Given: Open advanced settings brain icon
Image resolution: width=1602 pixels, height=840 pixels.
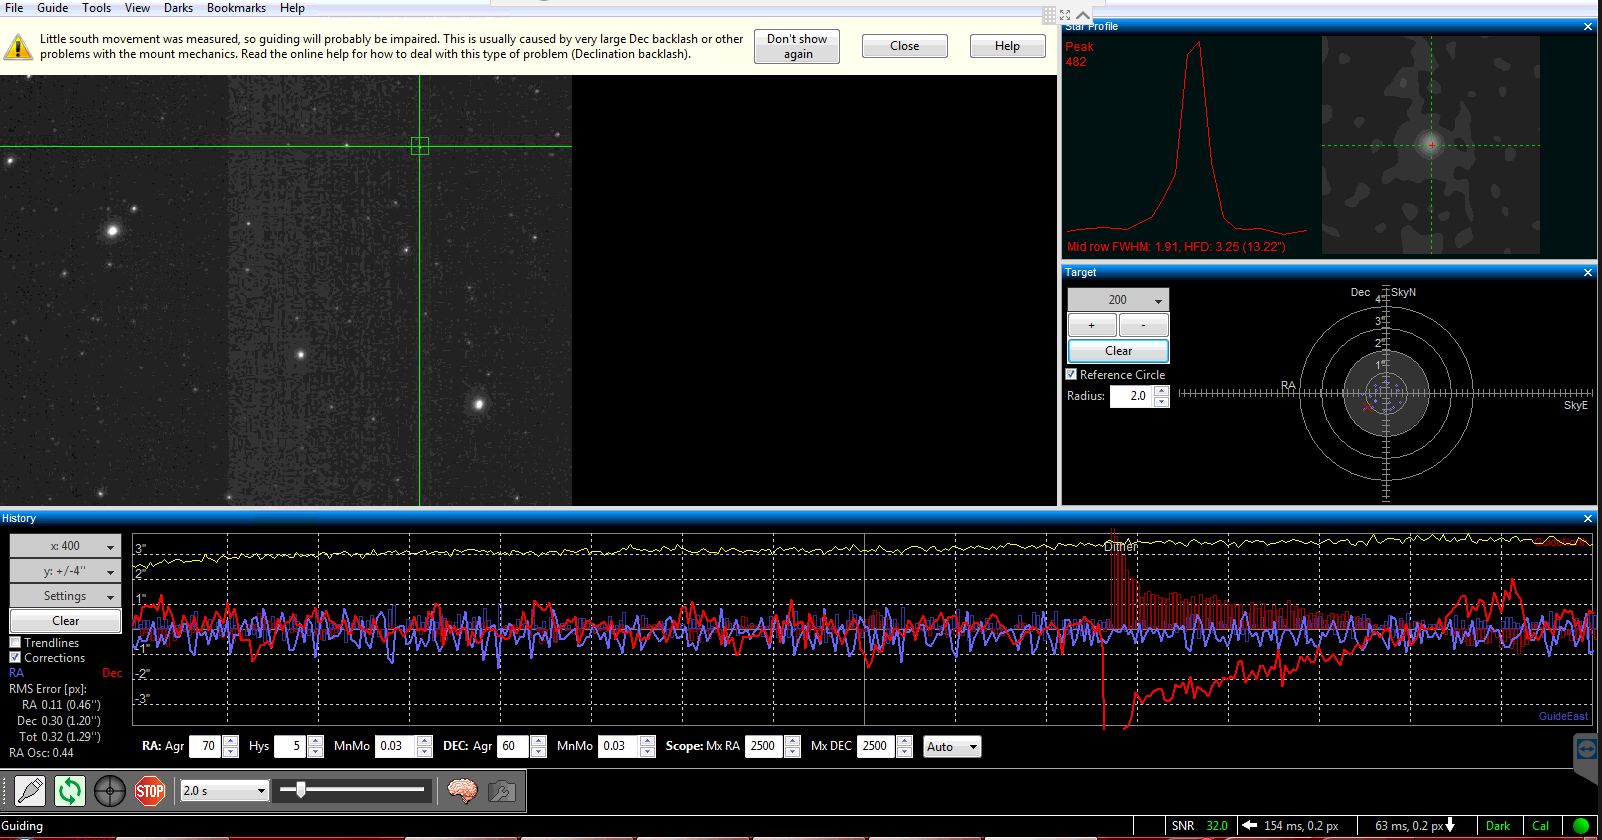Looking at the screenshot, I should click(x=462, y=791).
